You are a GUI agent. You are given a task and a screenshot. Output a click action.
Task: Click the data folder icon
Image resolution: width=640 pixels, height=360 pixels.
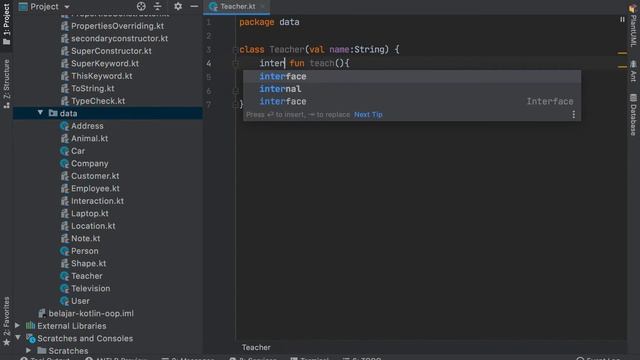[53, 113]
